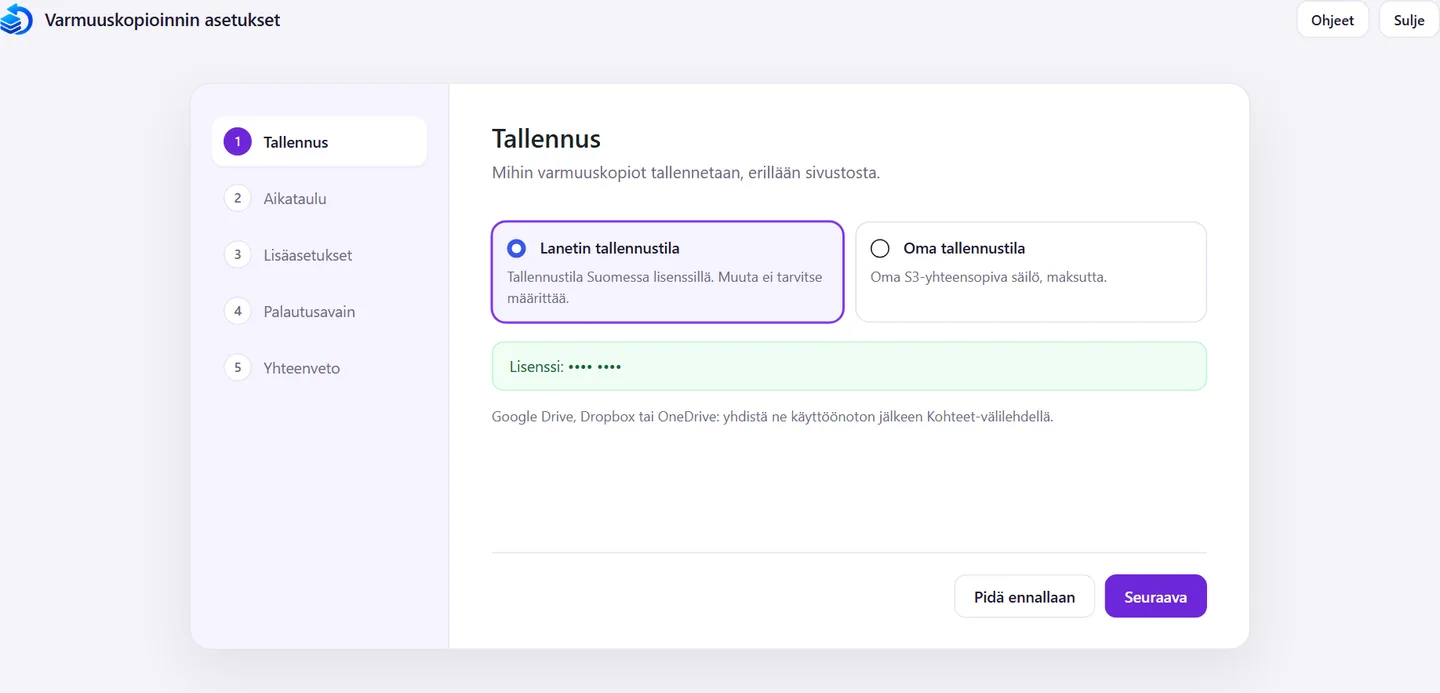Viewport: 1440px width, 693px height.
Task: Click the Pidä ennallaan button
Action: click(x=1024, y=597)
